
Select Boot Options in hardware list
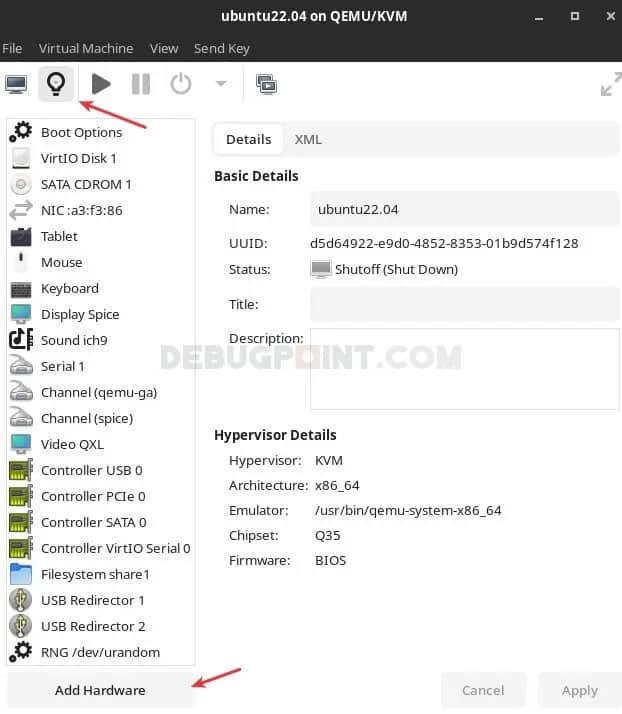[81, 132]
